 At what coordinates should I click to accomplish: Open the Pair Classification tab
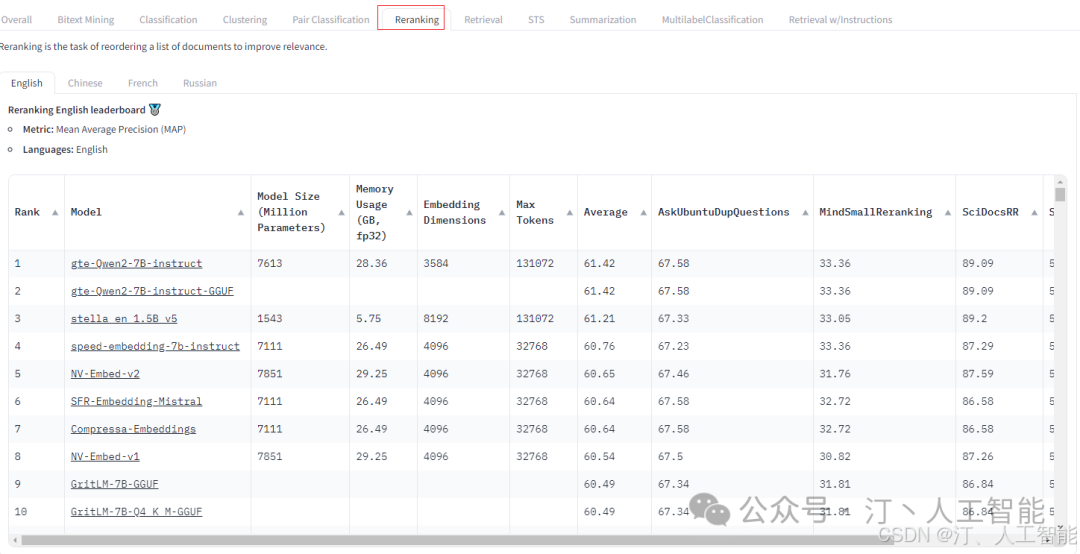pos(330,20)
